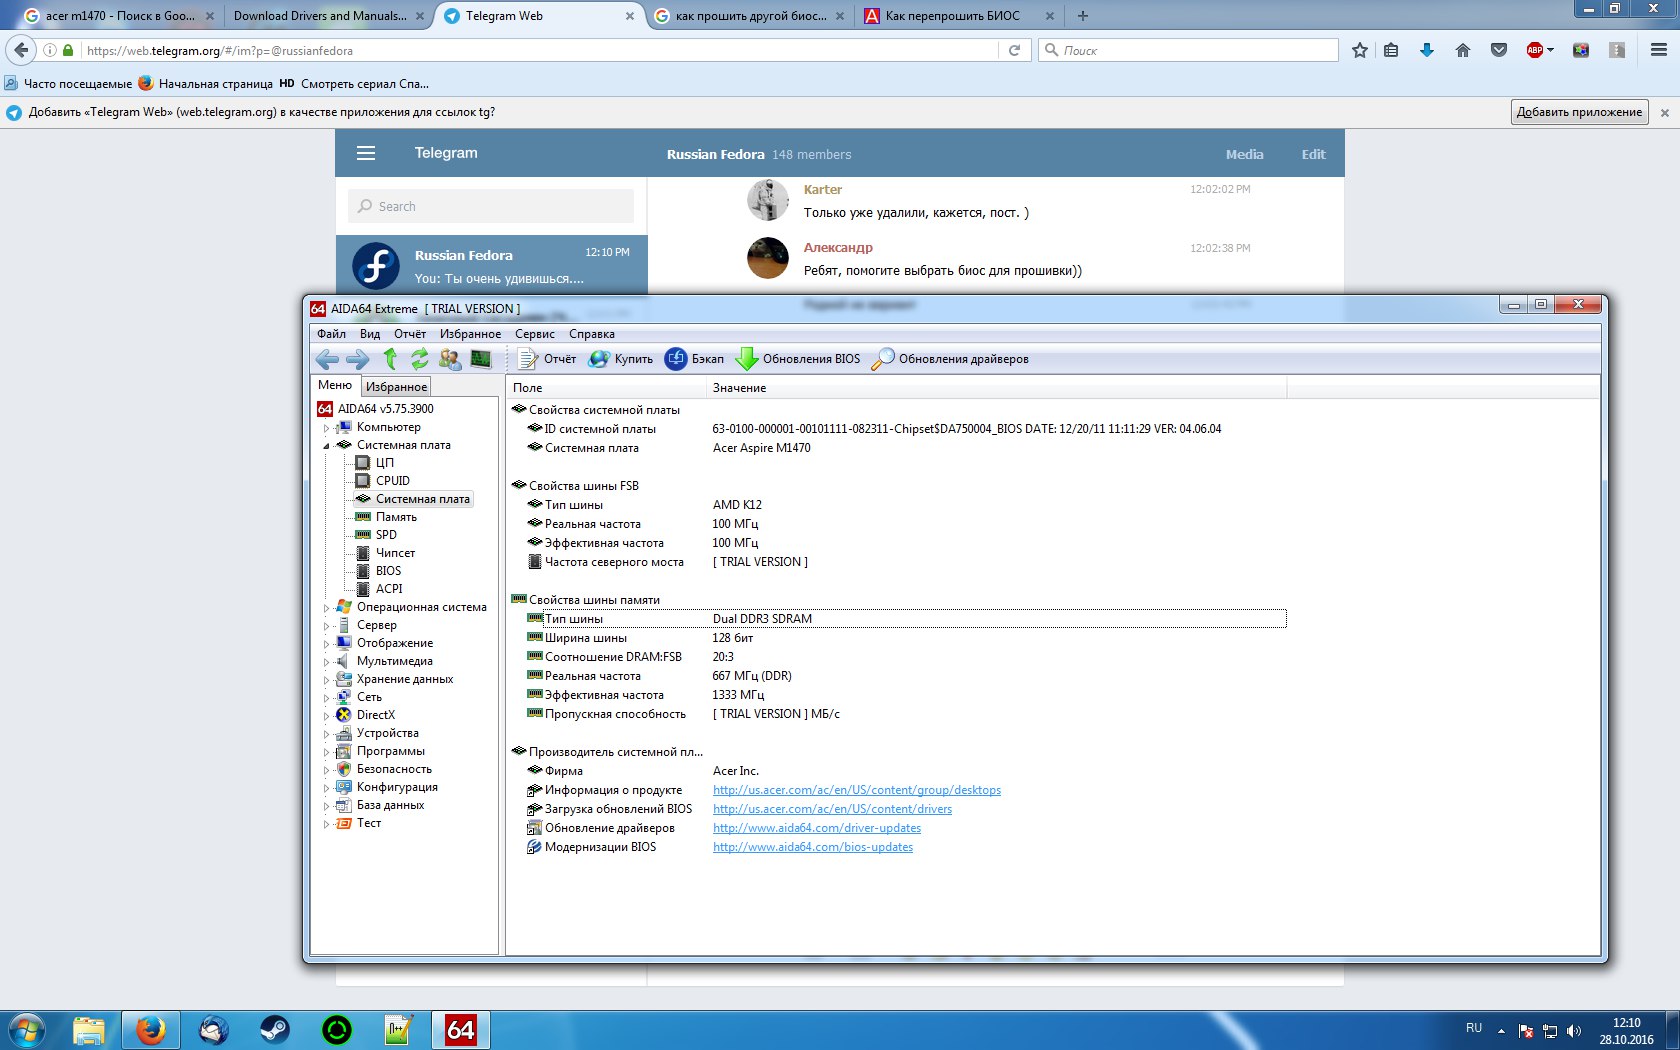
Task: Open Steam from the taskbar
Action: pyautogui.click(x=275, y=1030)
